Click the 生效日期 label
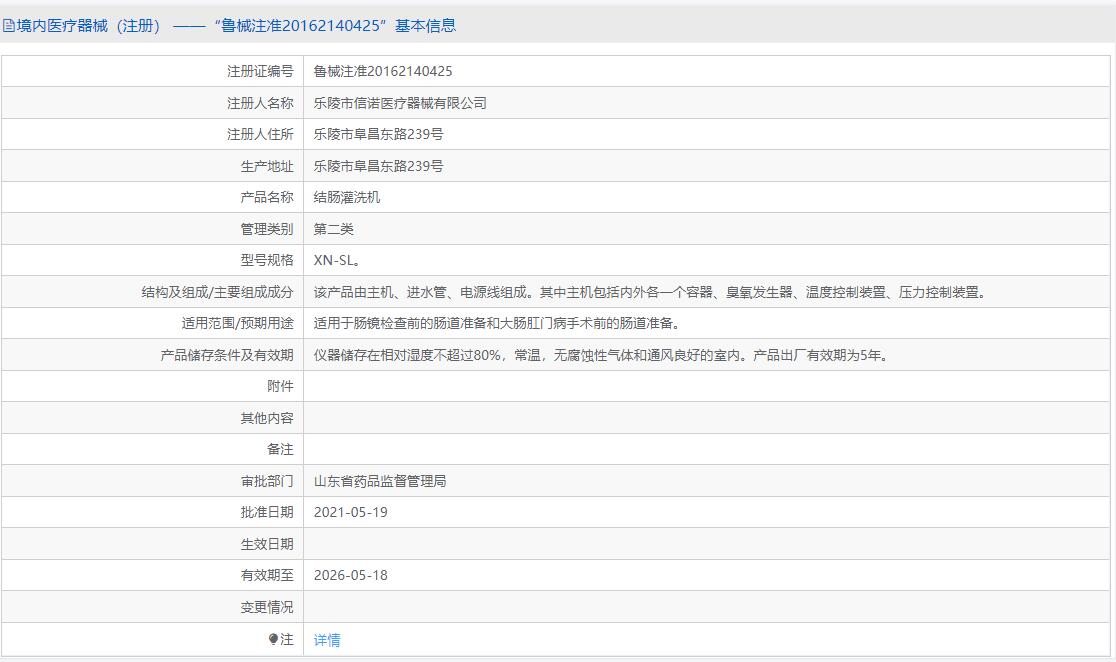Image resolution: width=1116 pixels, height=662 pixels. coord(267,544)
